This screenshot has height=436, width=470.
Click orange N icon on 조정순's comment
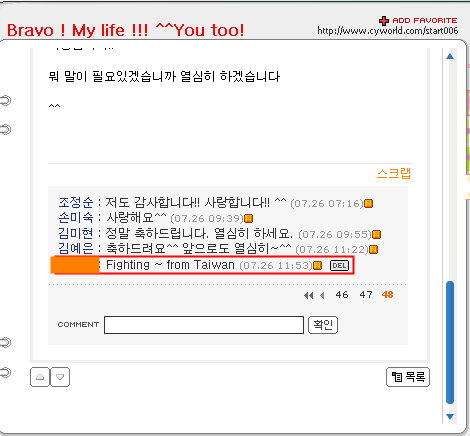[x=368, y=203]
